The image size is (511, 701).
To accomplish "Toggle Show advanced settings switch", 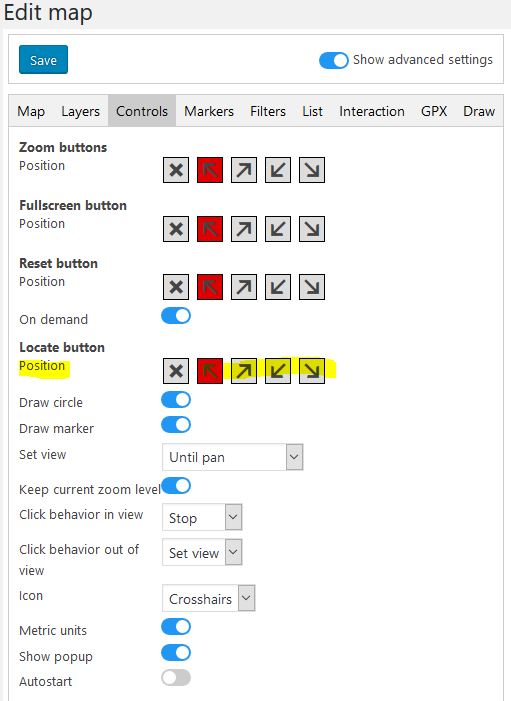I will coord(334,60).
